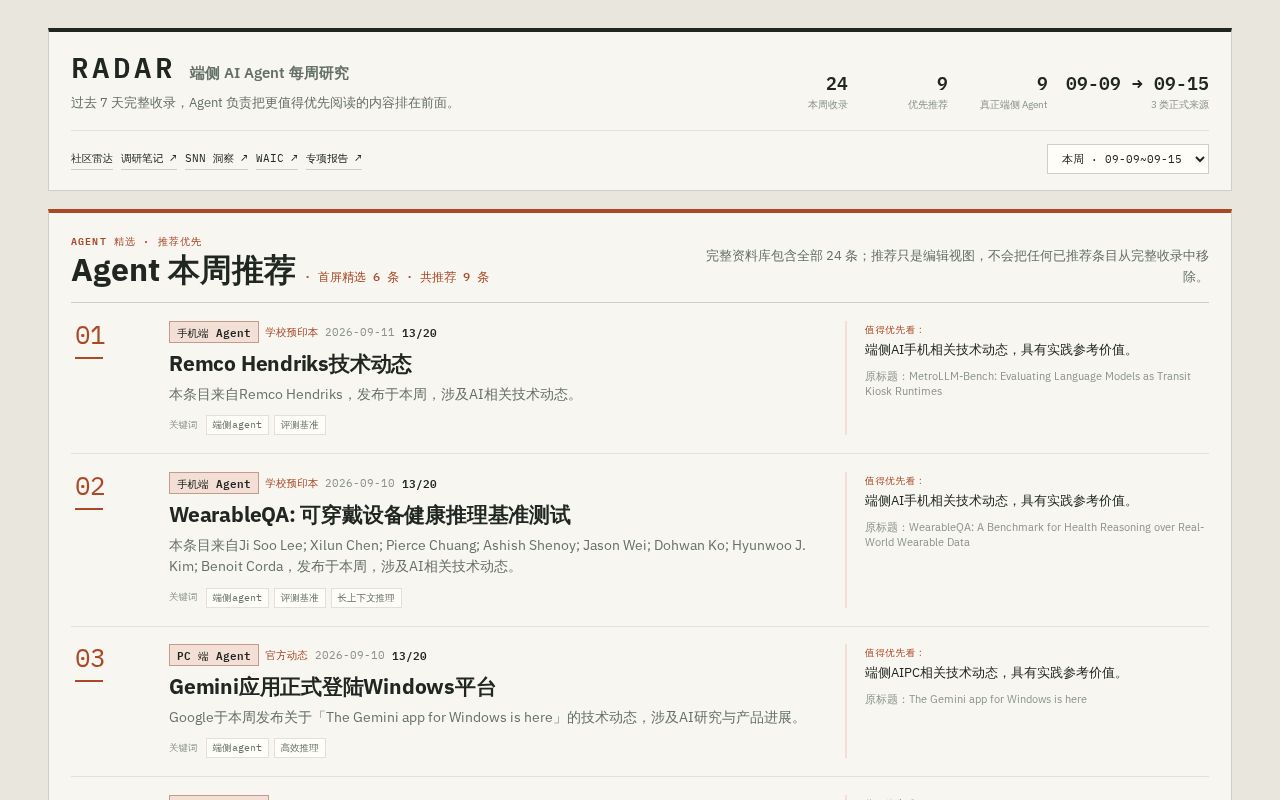The width and height of the screenshot is (1280, 800).
Task: Click 原标题:The Gemini app for Windows is here
Action: [x=976, y=699]
